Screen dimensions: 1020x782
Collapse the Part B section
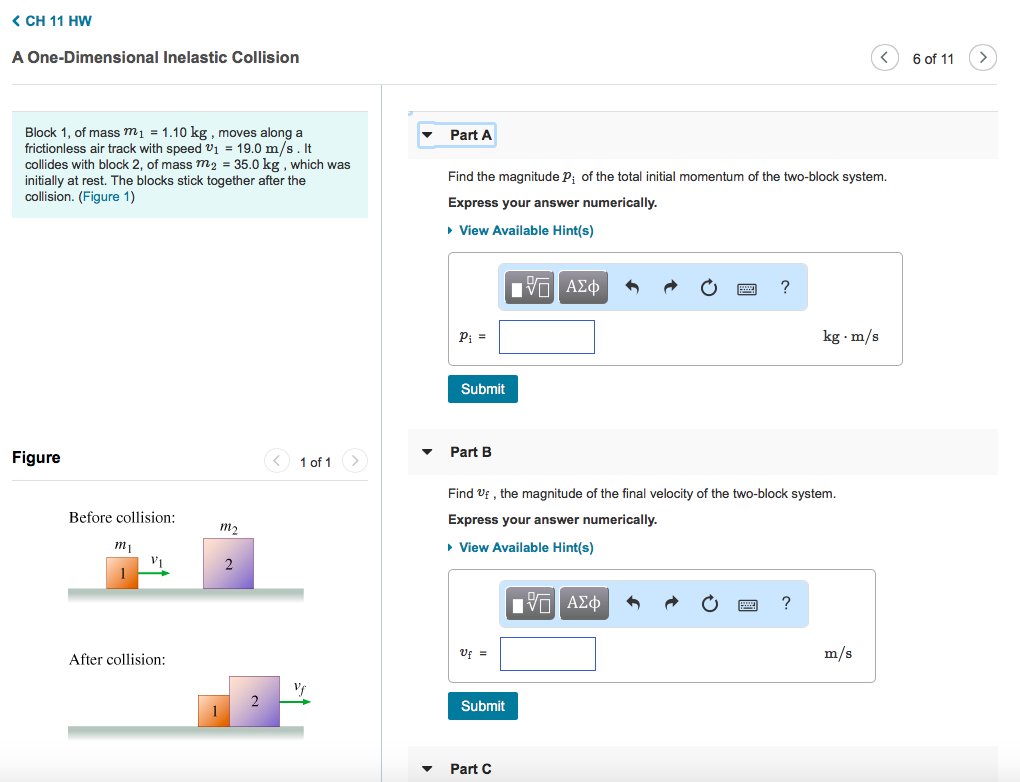[x=428, y=452]
